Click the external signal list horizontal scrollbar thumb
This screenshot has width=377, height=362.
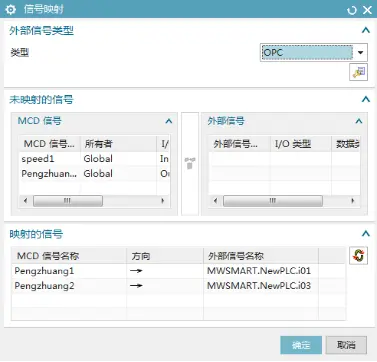pyautogui.click(x=273, y=201)
